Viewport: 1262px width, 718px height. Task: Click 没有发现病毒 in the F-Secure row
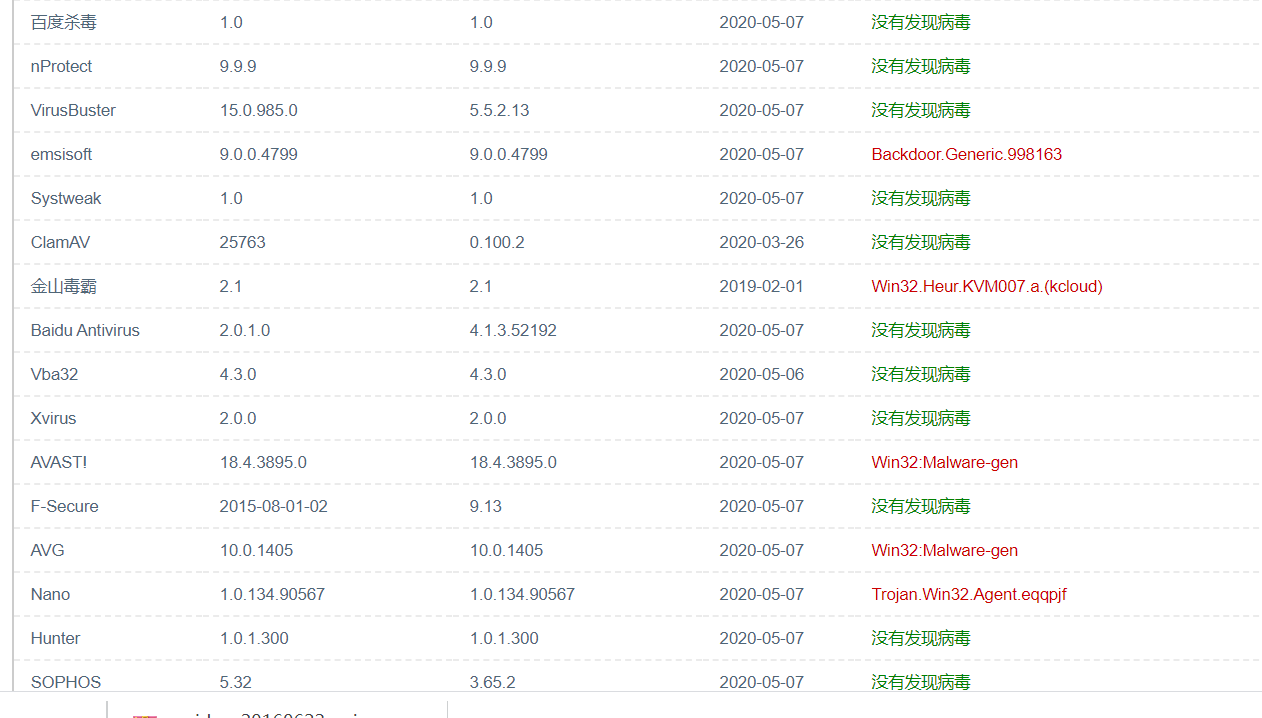click(921, 506)
